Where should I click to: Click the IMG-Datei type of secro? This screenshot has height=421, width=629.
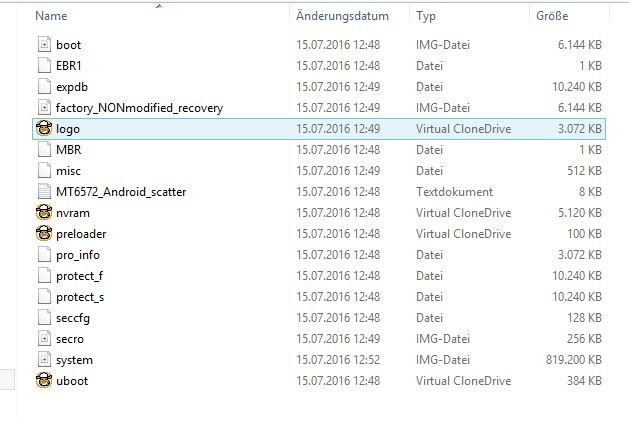(443, 339)
